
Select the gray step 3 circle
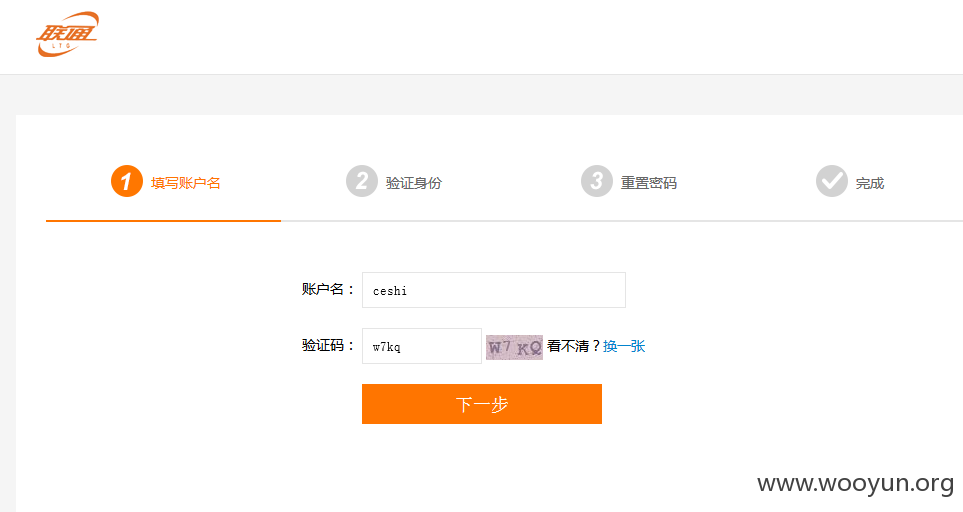pos(596,181)
